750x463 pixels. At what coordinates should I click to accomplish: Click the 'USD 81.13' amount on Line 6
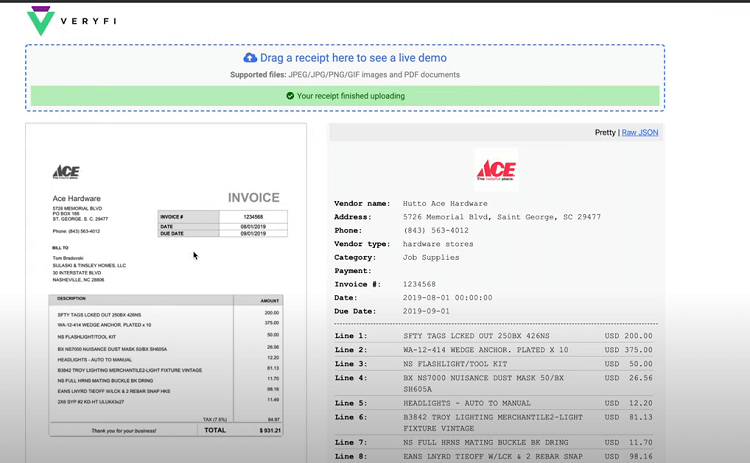point(628,417)
